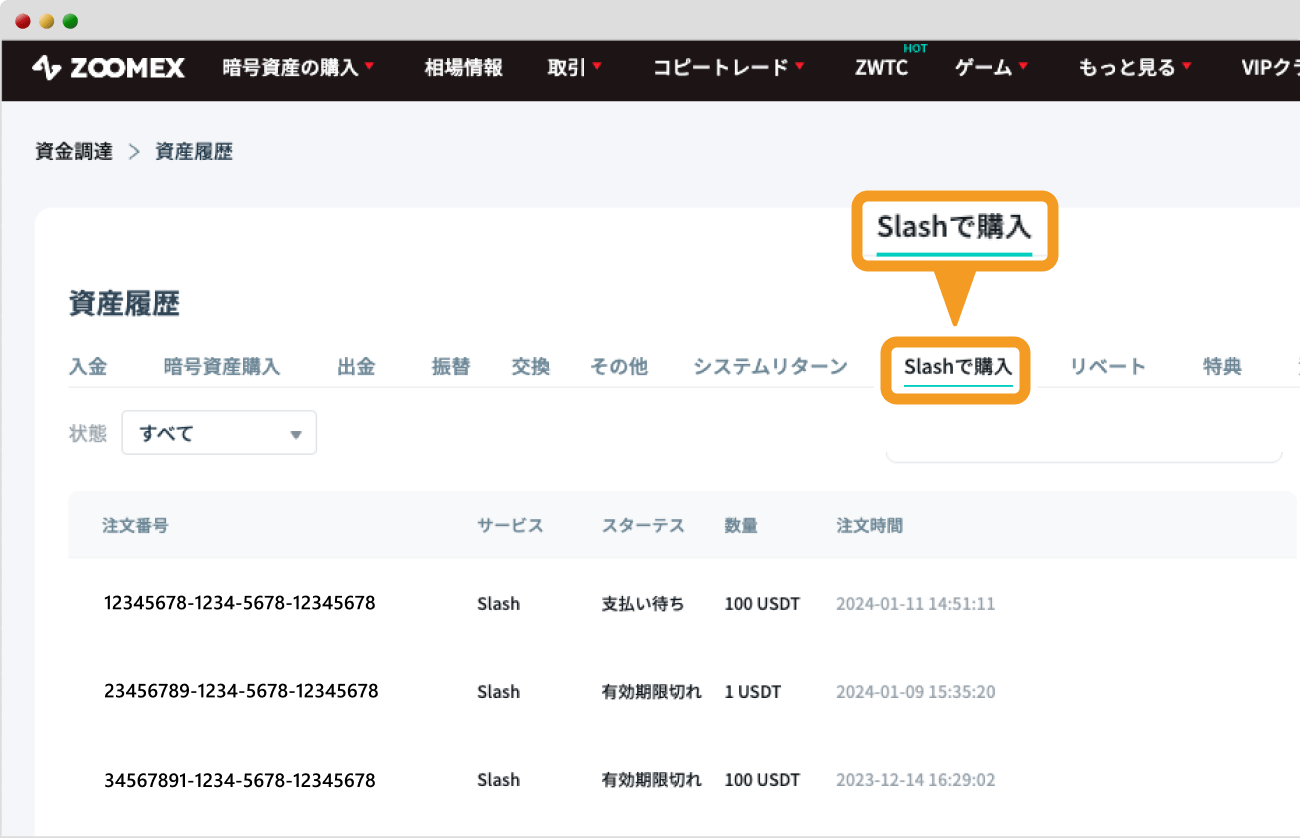Image resolution: width=1300 pixels, height=838 pixels.
Task: Click the green maximize window button
Action: coord(70,21)
